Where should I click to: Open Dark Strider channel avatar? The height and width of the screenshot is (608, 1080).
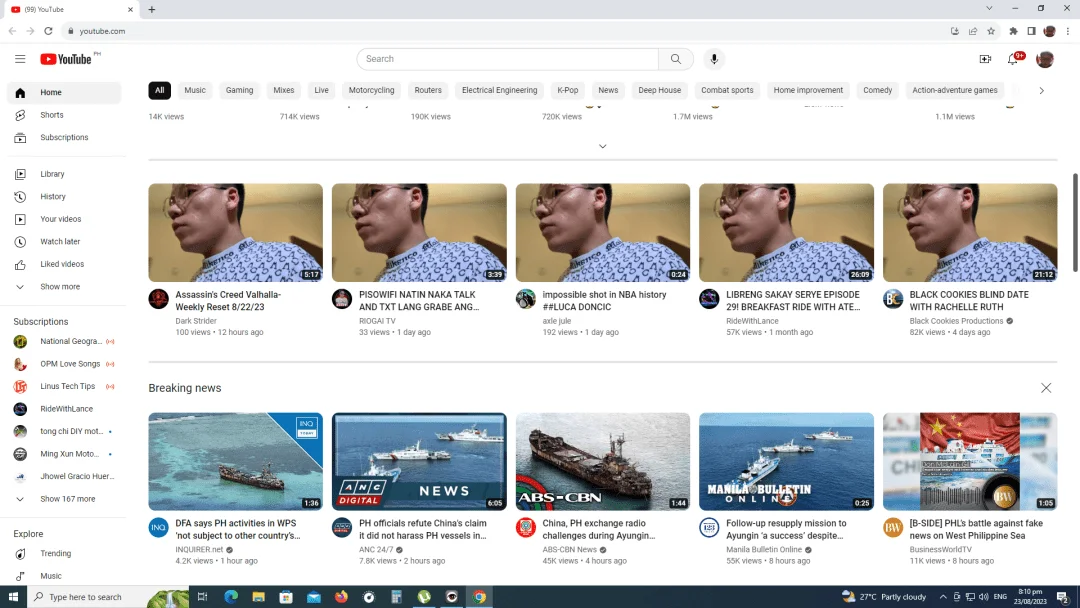[x=158, y=299]
